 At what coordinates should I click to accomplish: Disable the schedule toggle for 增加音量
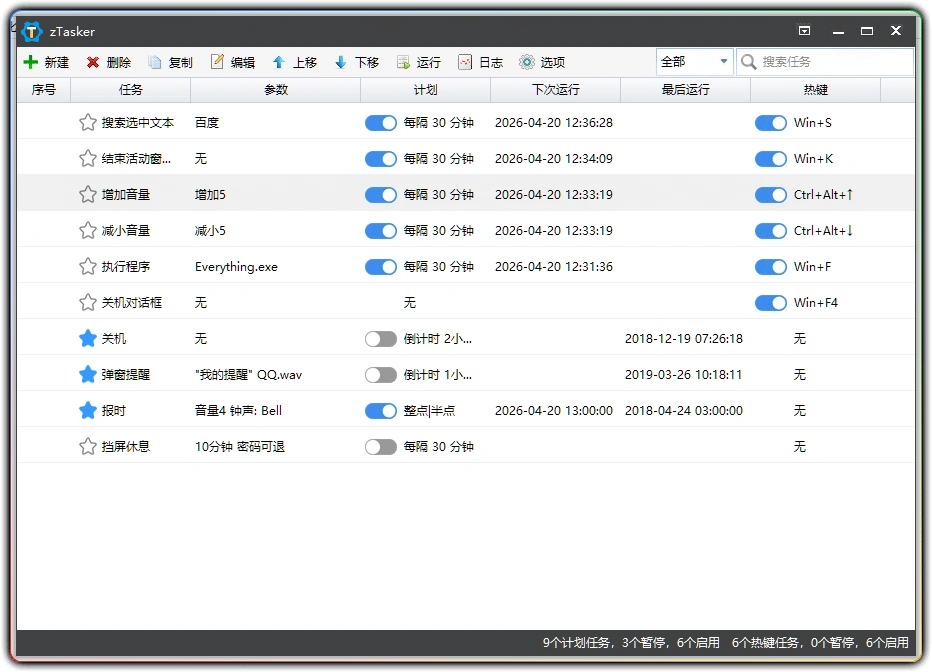pyautogui.click(x=380, y=194)
